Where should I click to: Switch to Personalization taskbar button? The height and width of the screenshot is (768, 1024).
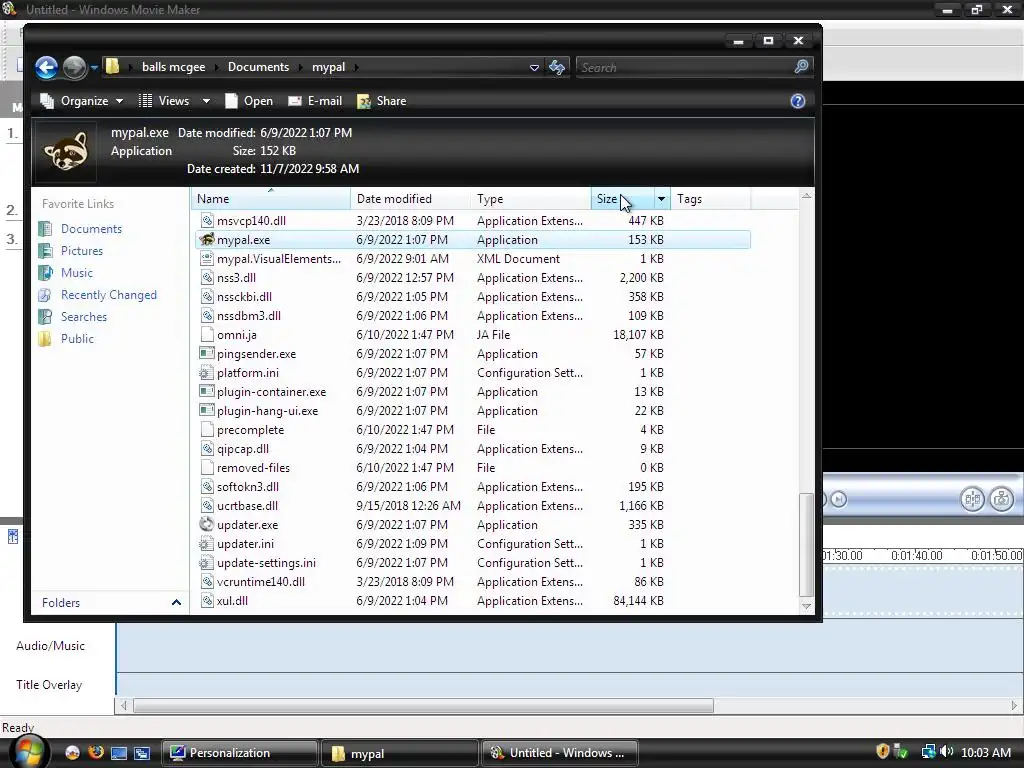click(x=240, y=753)
